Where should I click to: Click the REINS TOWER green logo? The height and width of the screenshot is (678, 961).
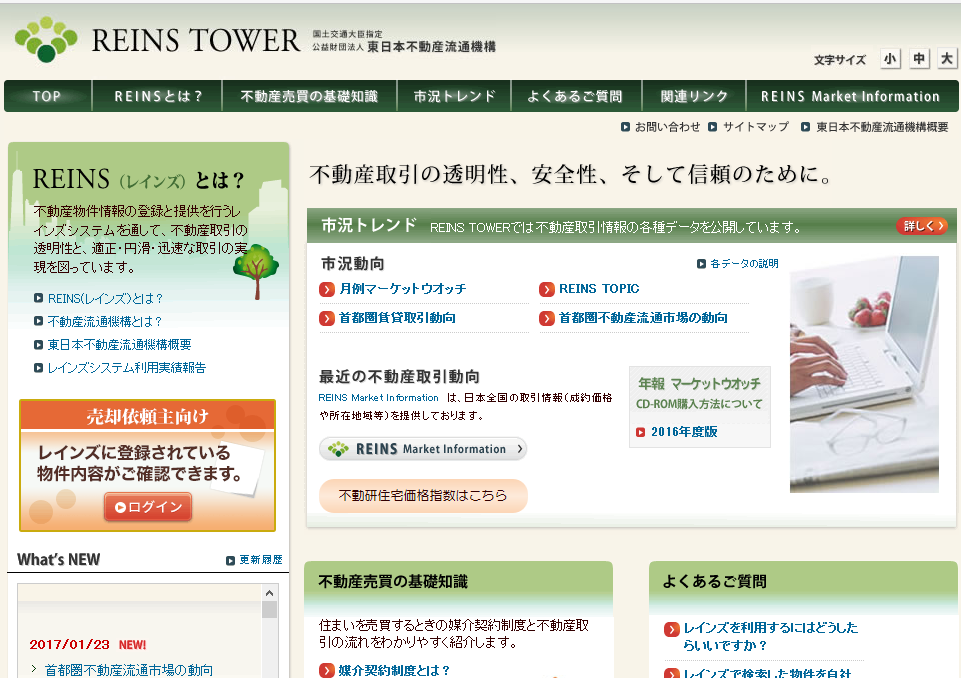point(46,39)
